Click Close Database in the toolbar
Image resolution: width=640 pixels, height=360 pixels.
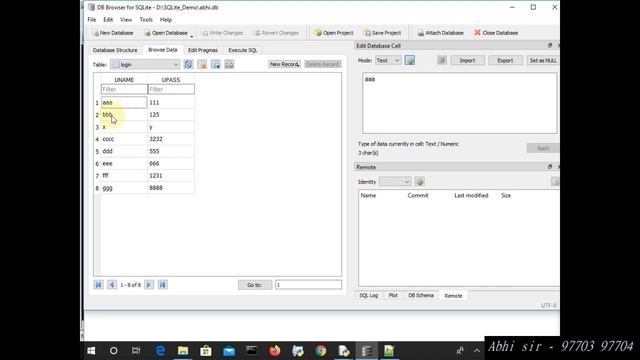tap(496, 33)
